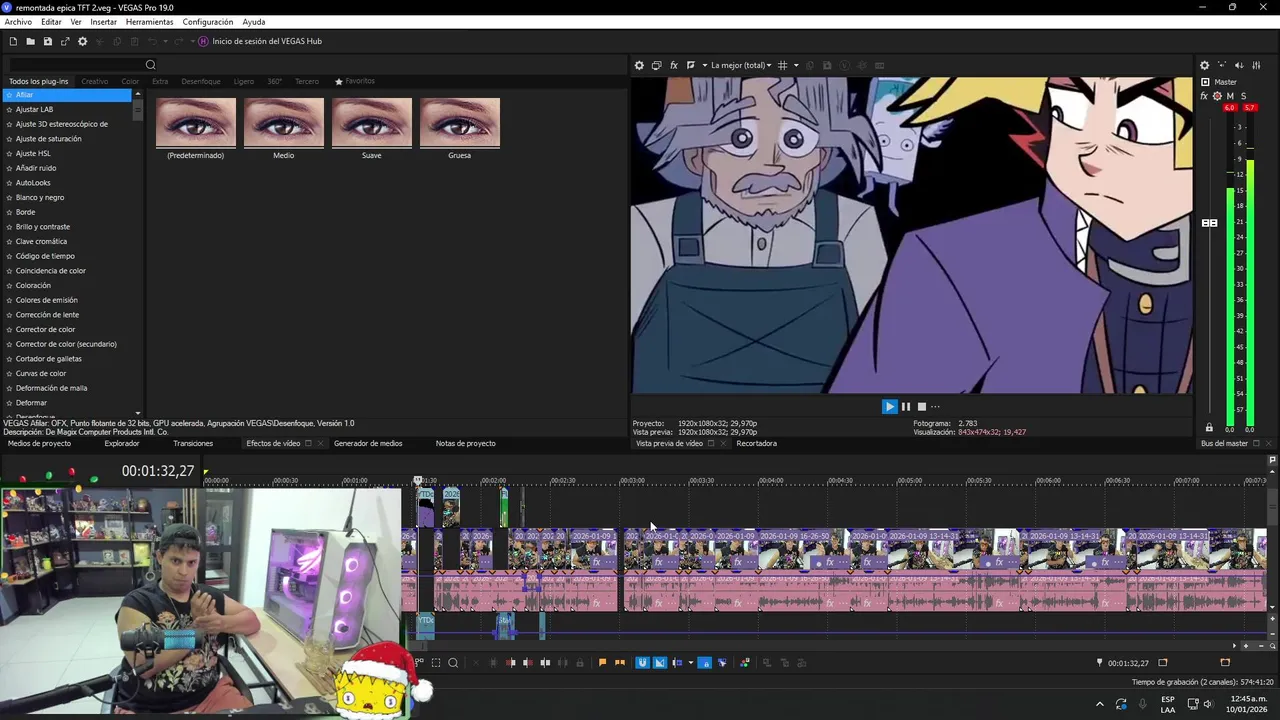This screenshot has width=1280, height=720.
Task: Play the video preview
Action: click(889, 406)
